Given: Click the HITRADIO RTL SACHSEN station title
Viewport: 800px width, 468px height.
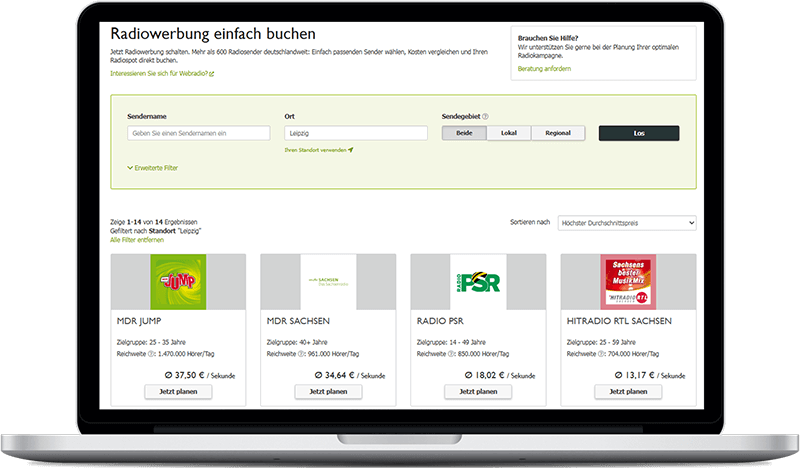Looking at the screenshot, I should click(619, 321).
